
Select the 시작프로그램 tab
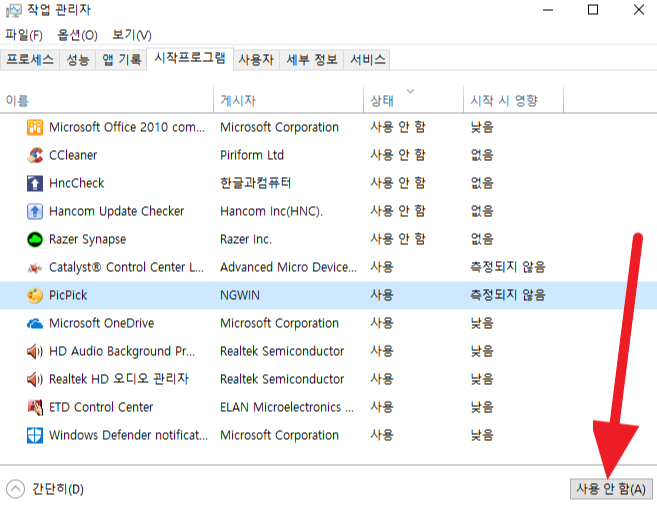point(190,58)
